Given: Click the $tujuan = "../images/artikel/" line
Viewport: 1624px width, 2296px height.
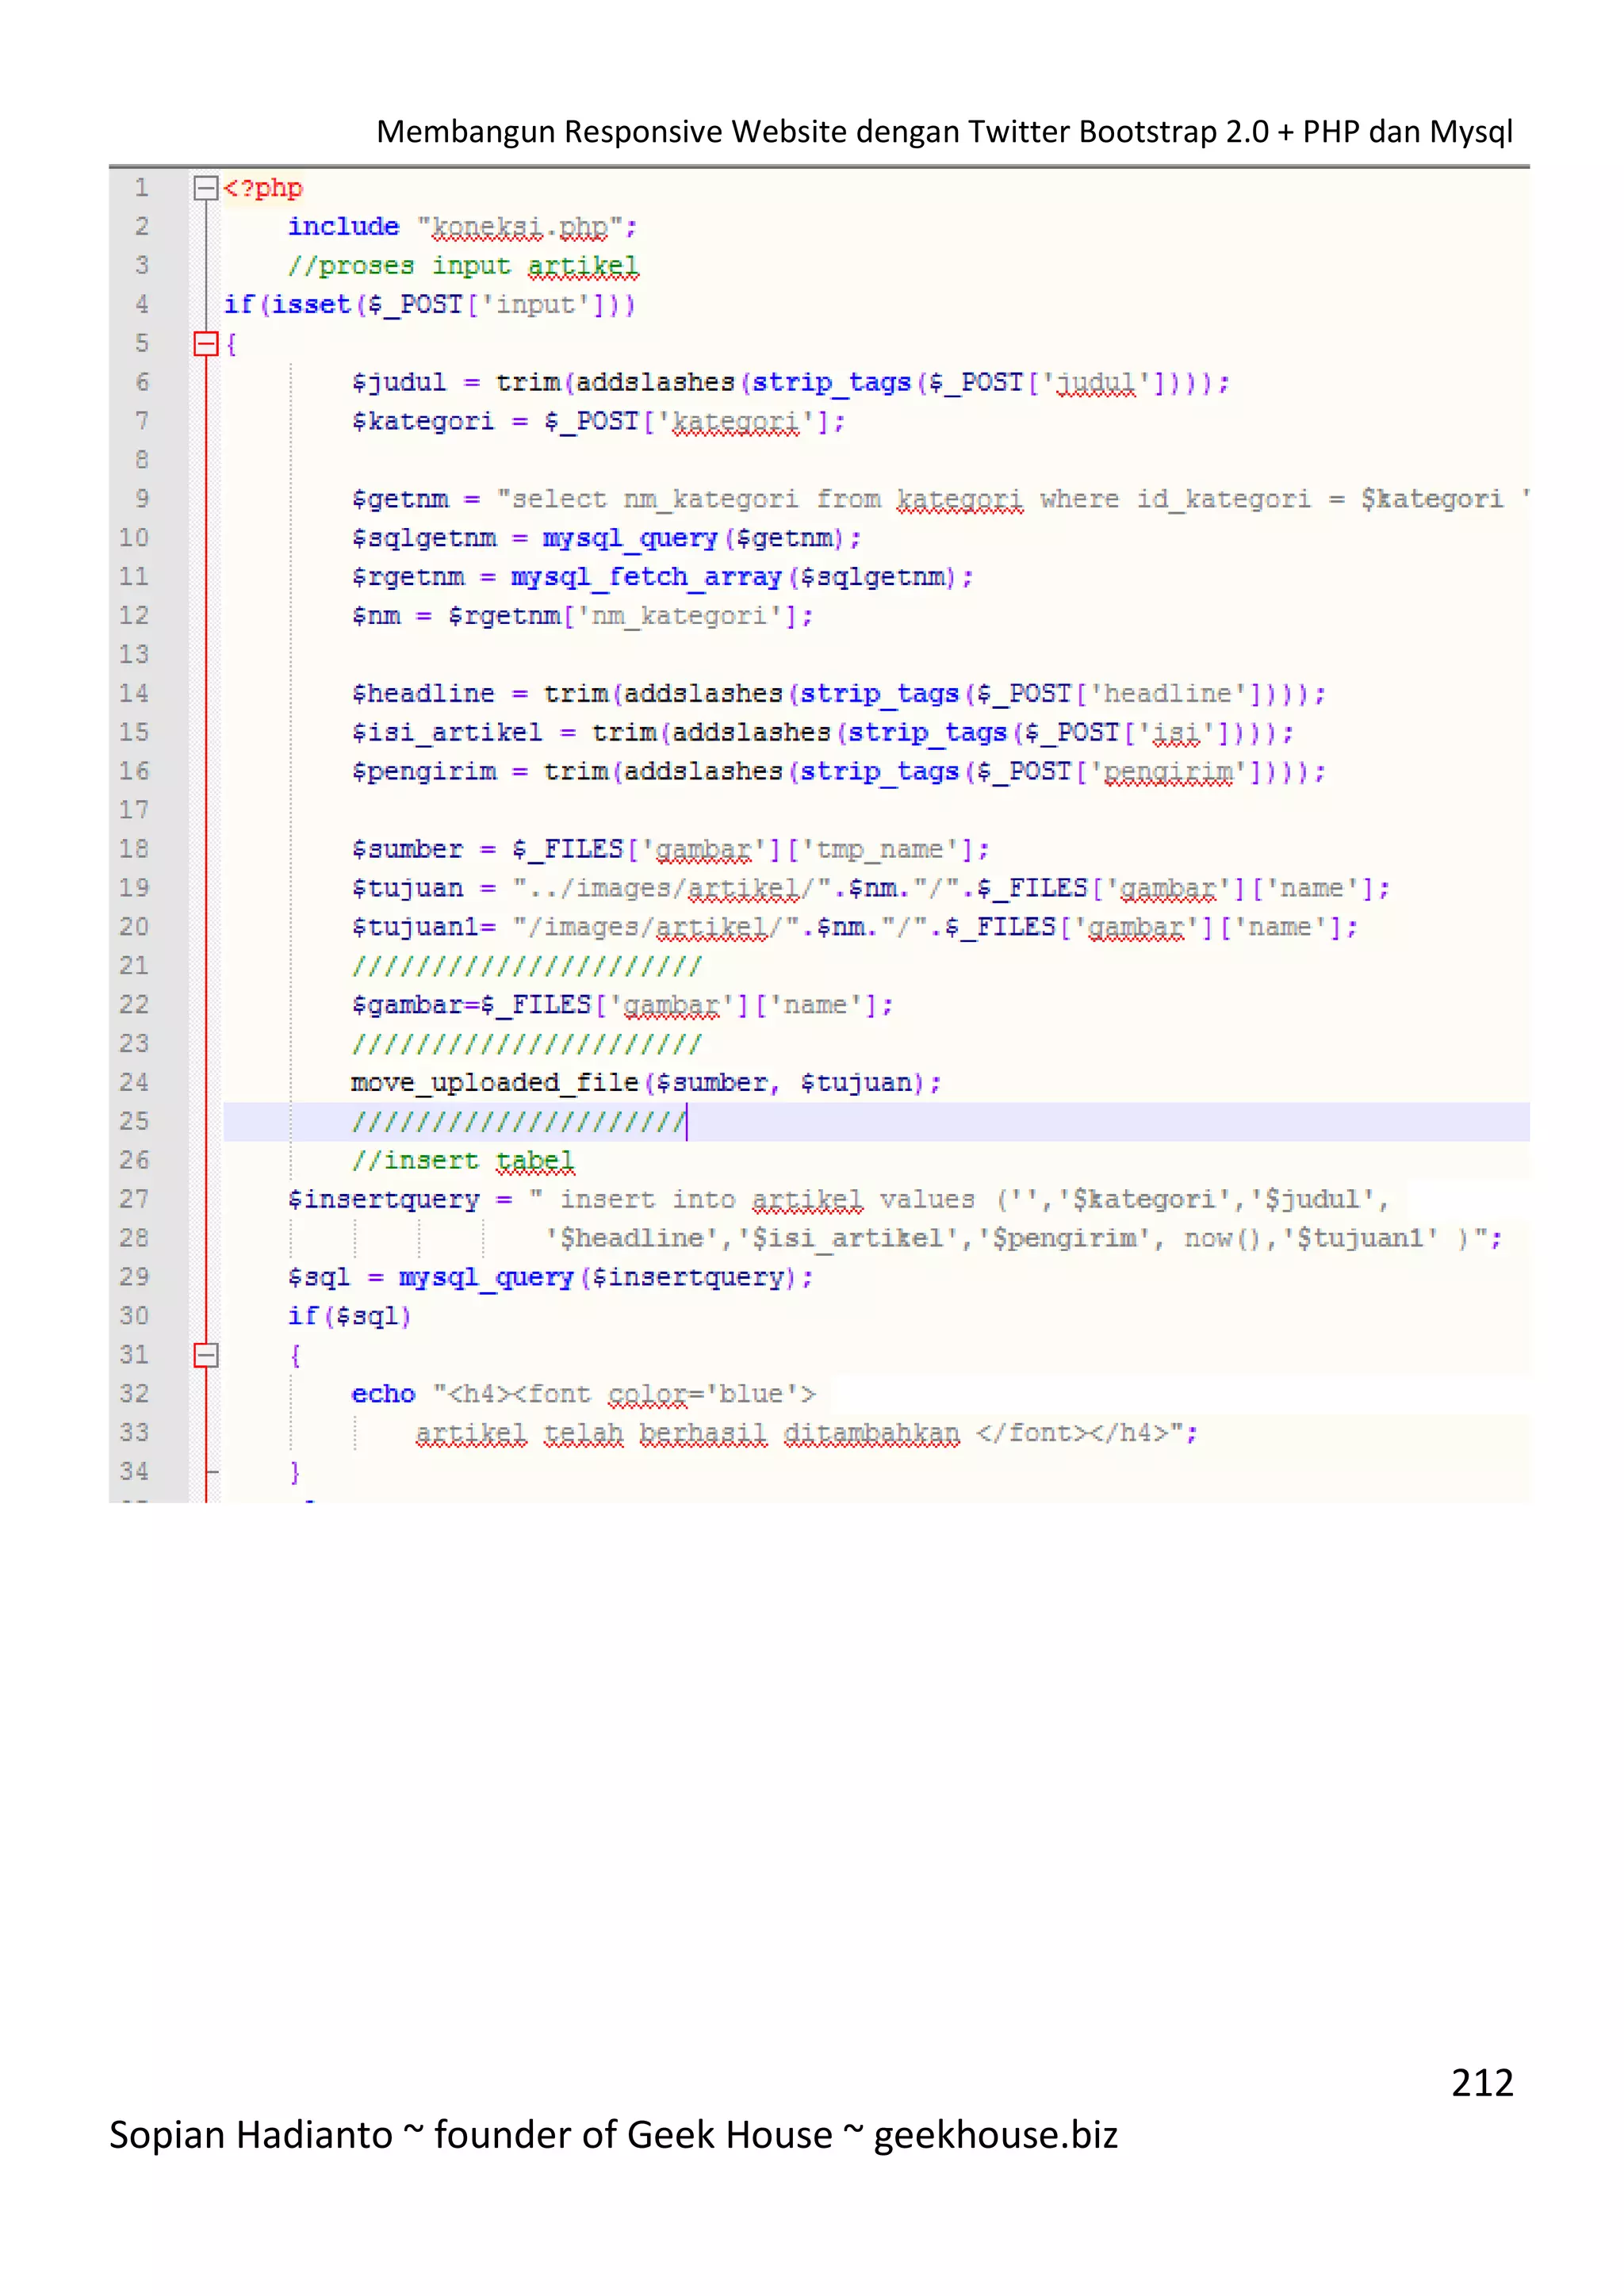Looking at the screenshot, I should 870,888.
